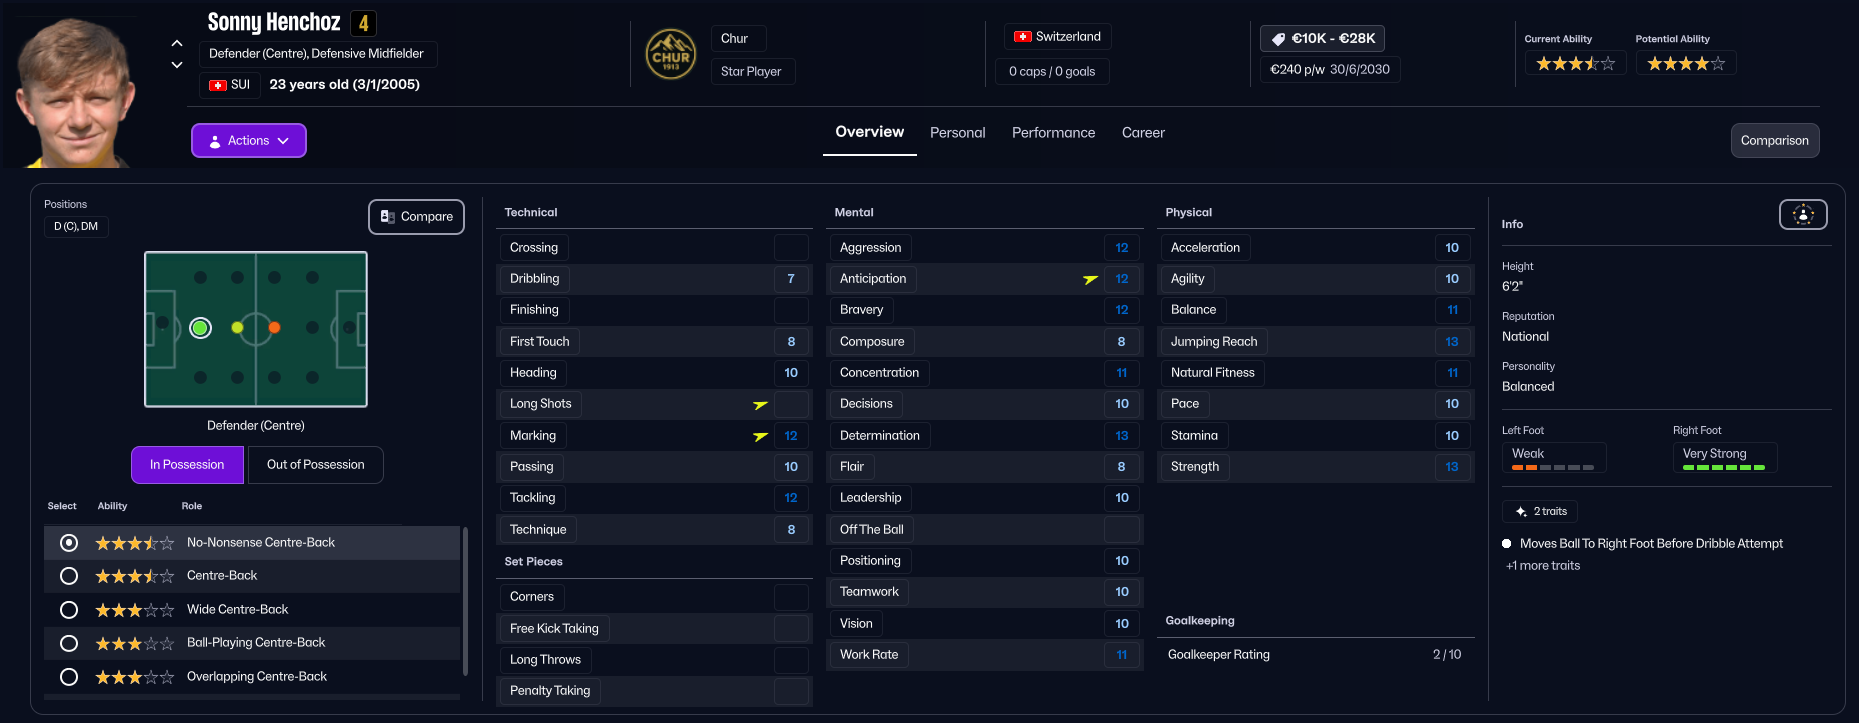Click the Marking highlight arrow icon
The width and height of the screenshot is (1859, 723).
(x=760, y=436)
